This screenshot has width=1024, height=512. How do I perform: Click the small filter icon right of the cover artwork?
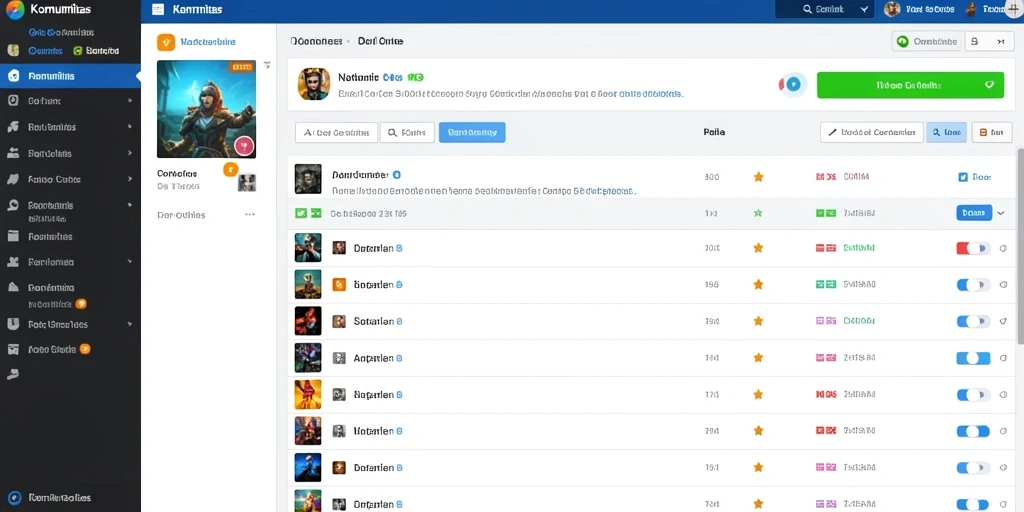[x=266, y=65]
